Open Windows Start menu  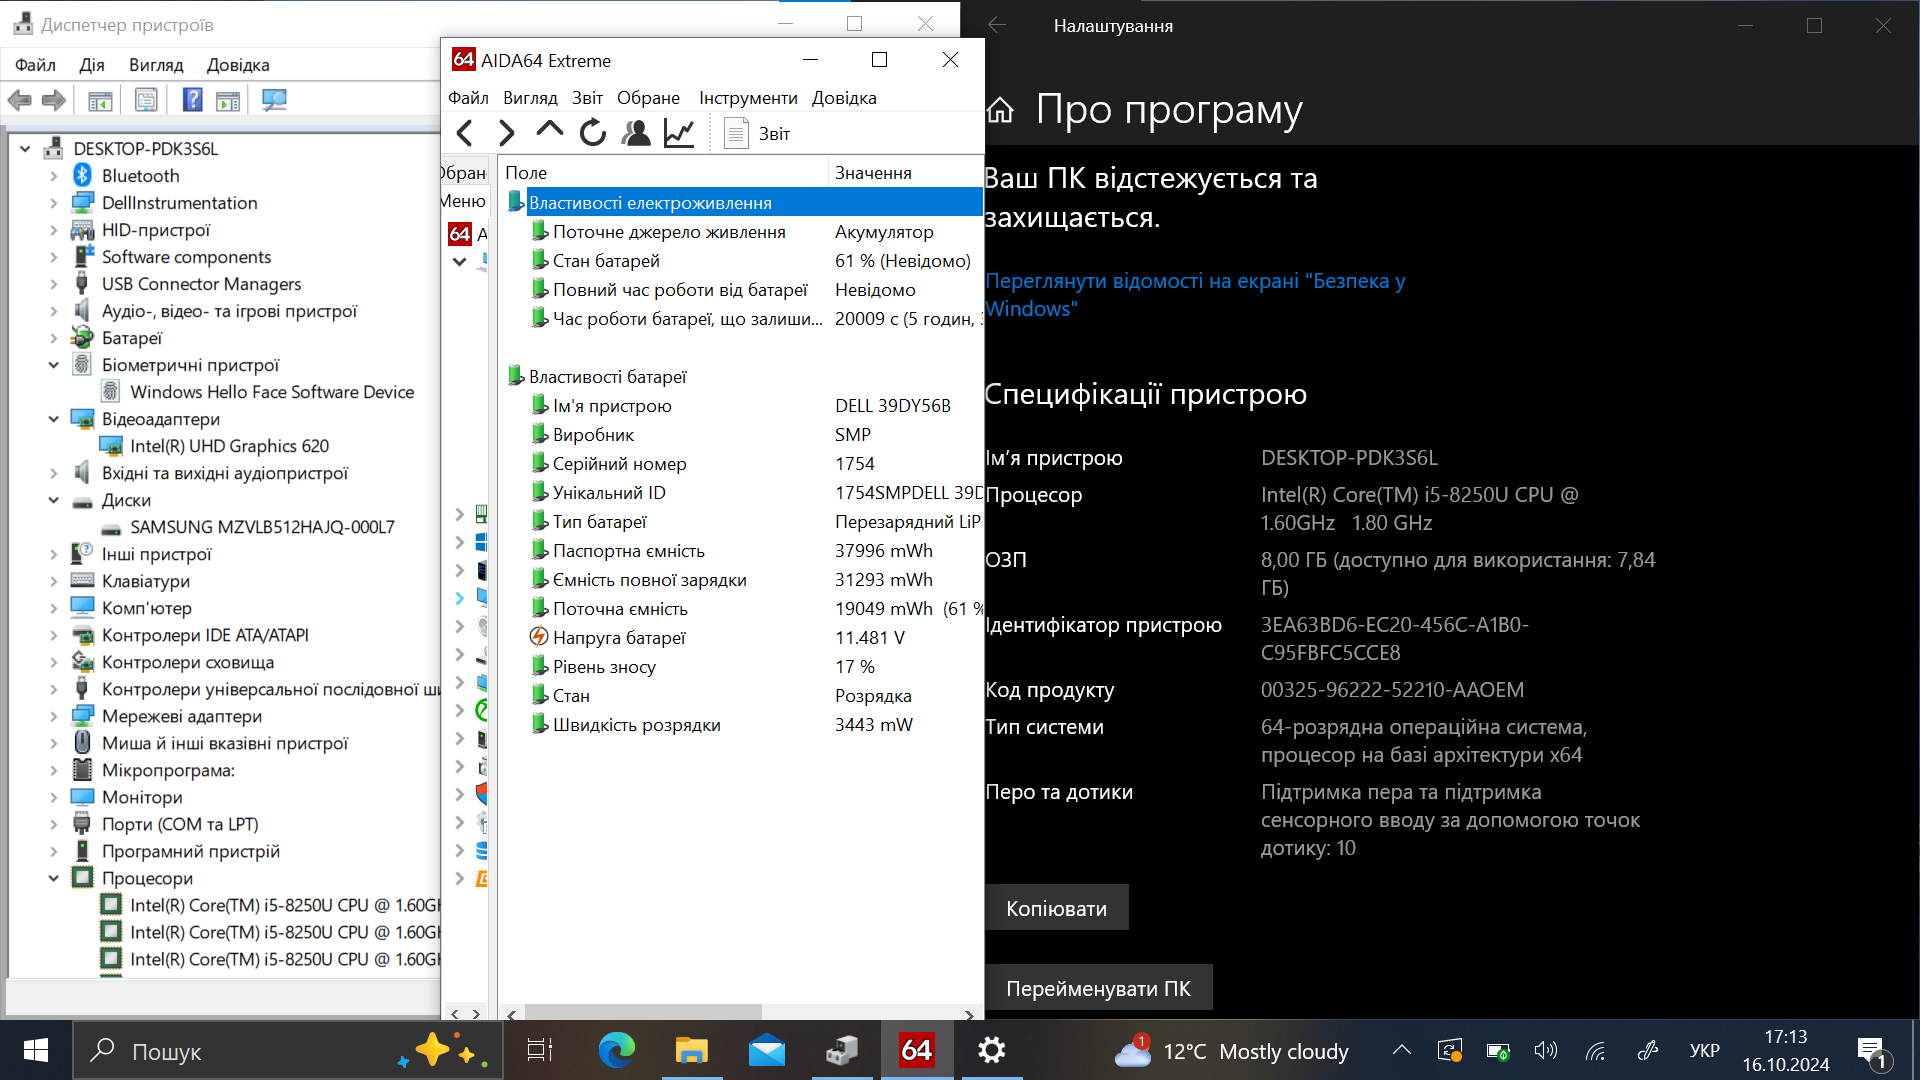pyautogui.click(x=36, y=1050)
